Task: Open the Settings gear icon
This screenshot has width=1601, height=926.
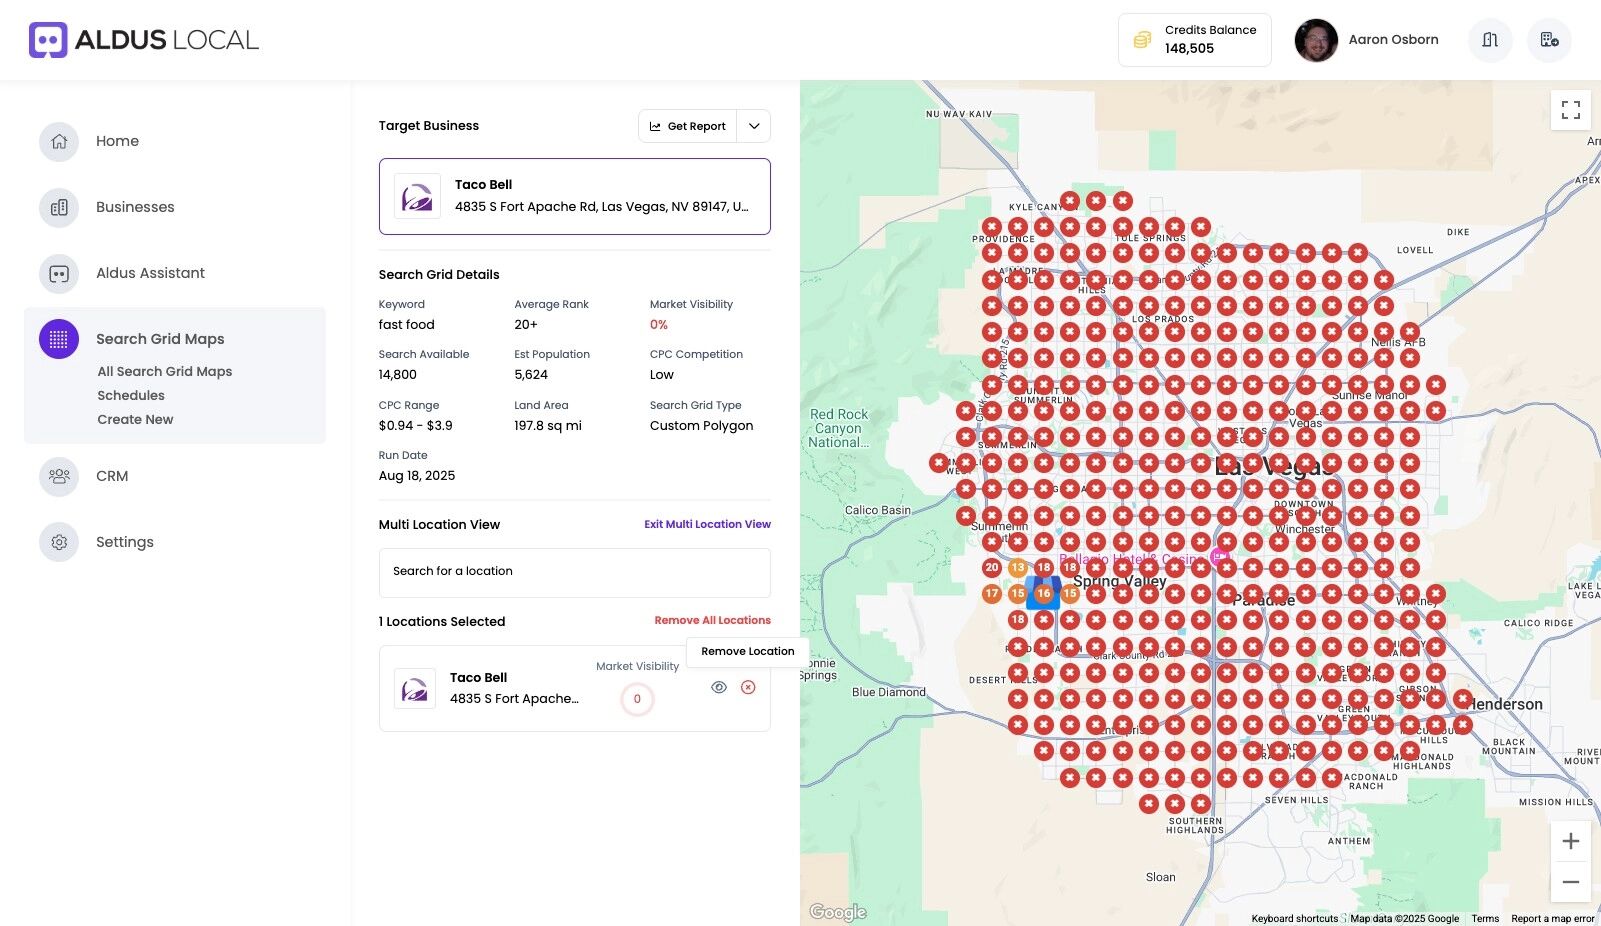Action: (59, 542)
